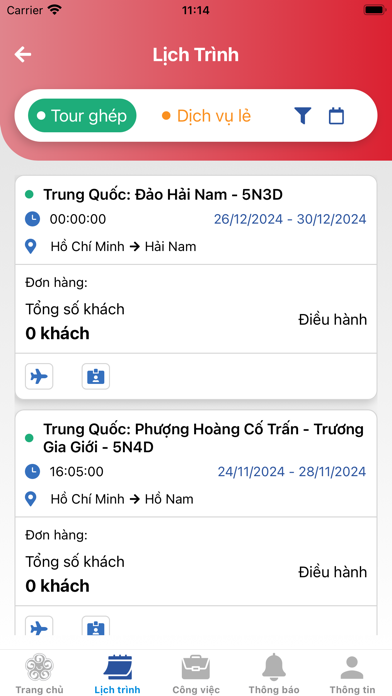The width and height of the screenshot is (392, 696).
Task: Click the clock icon beside 16:05:00
Action: [x=32, y=471]
